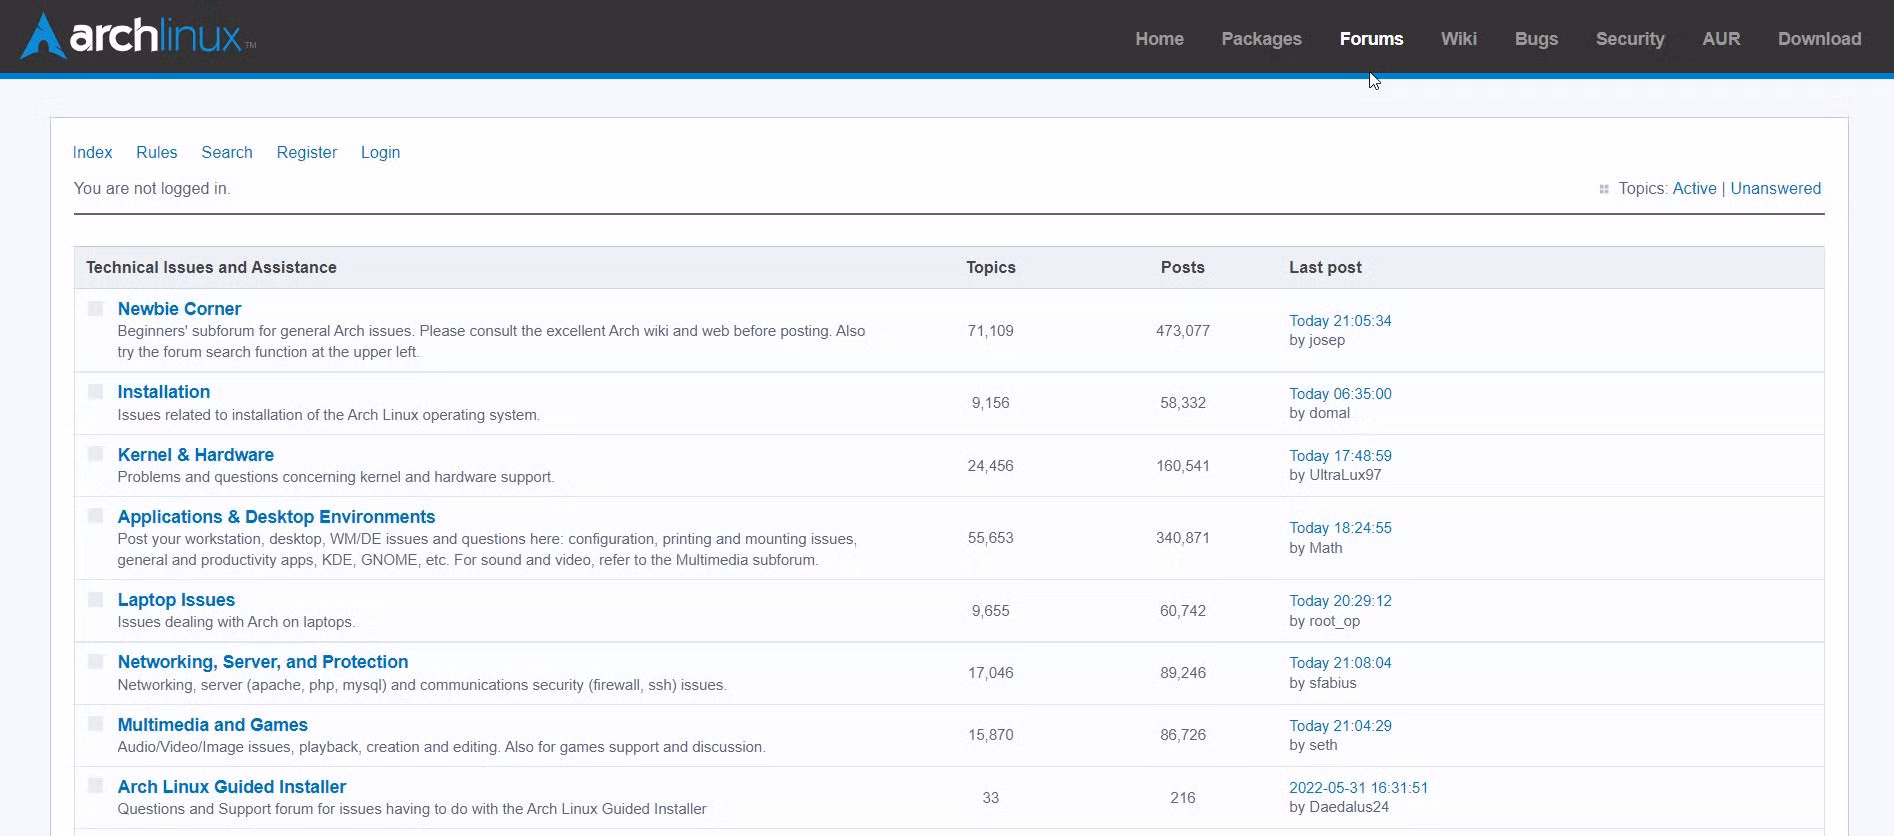Select the AUR navigation item

pos(1721,39)
